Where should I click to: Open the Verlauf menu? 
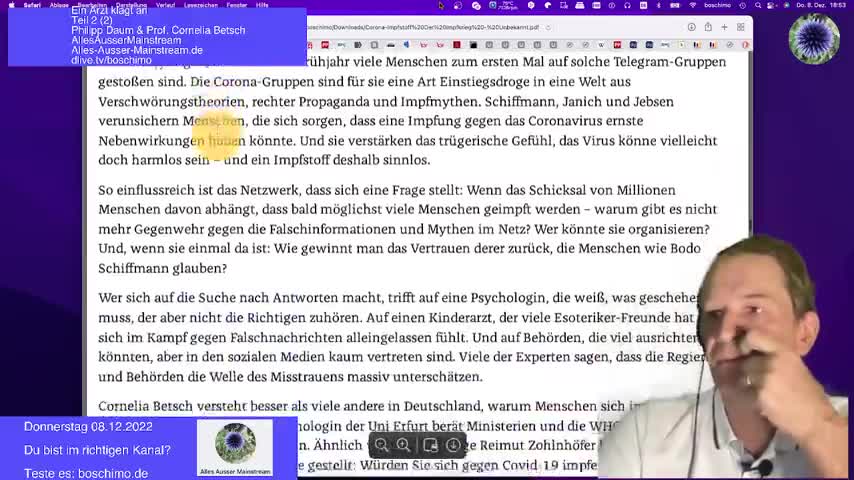pyautogui.click(x=166, y=5)
